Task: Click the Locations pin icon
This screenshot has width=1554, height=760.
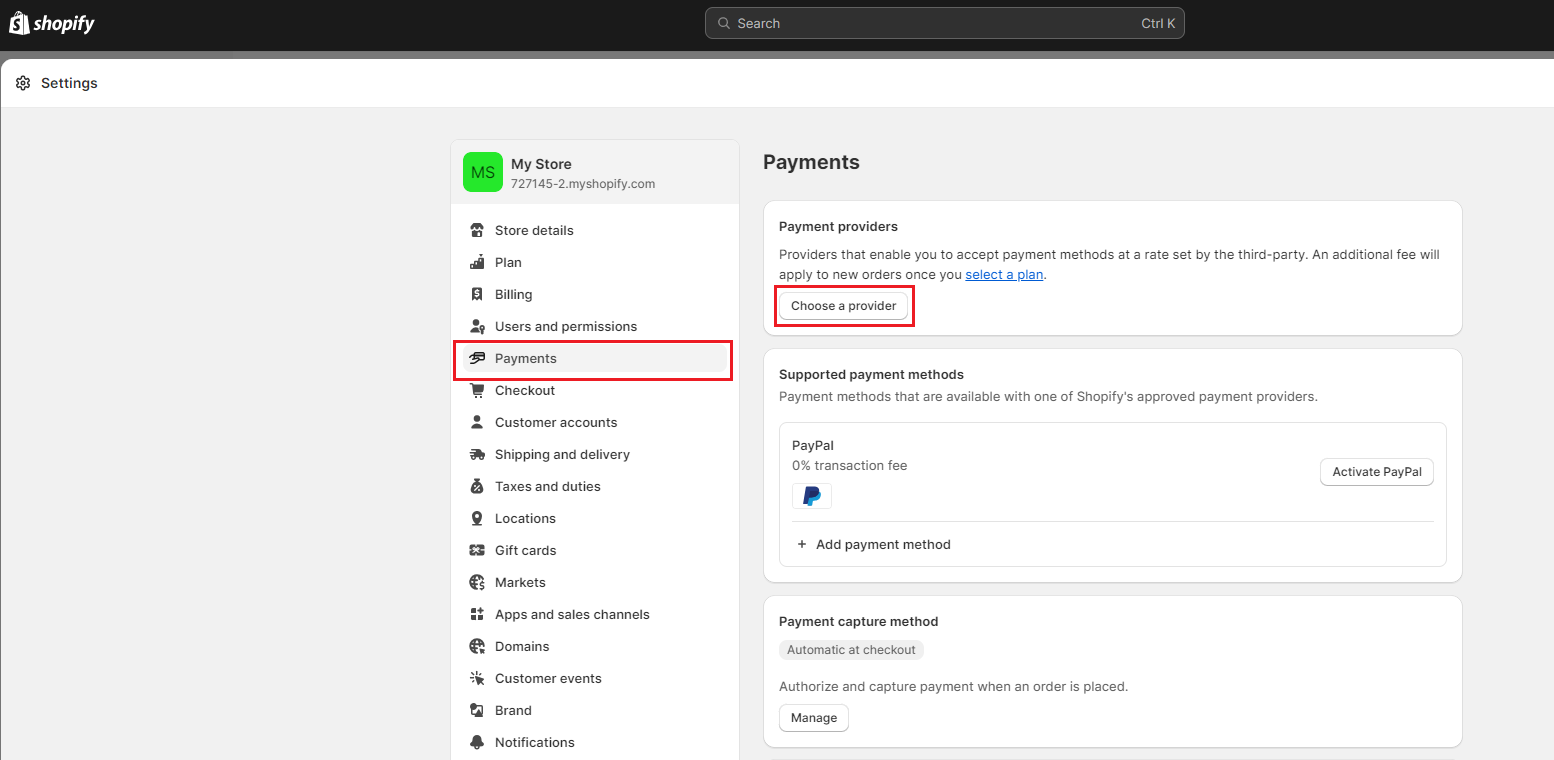Action: (x=477, y=518)
